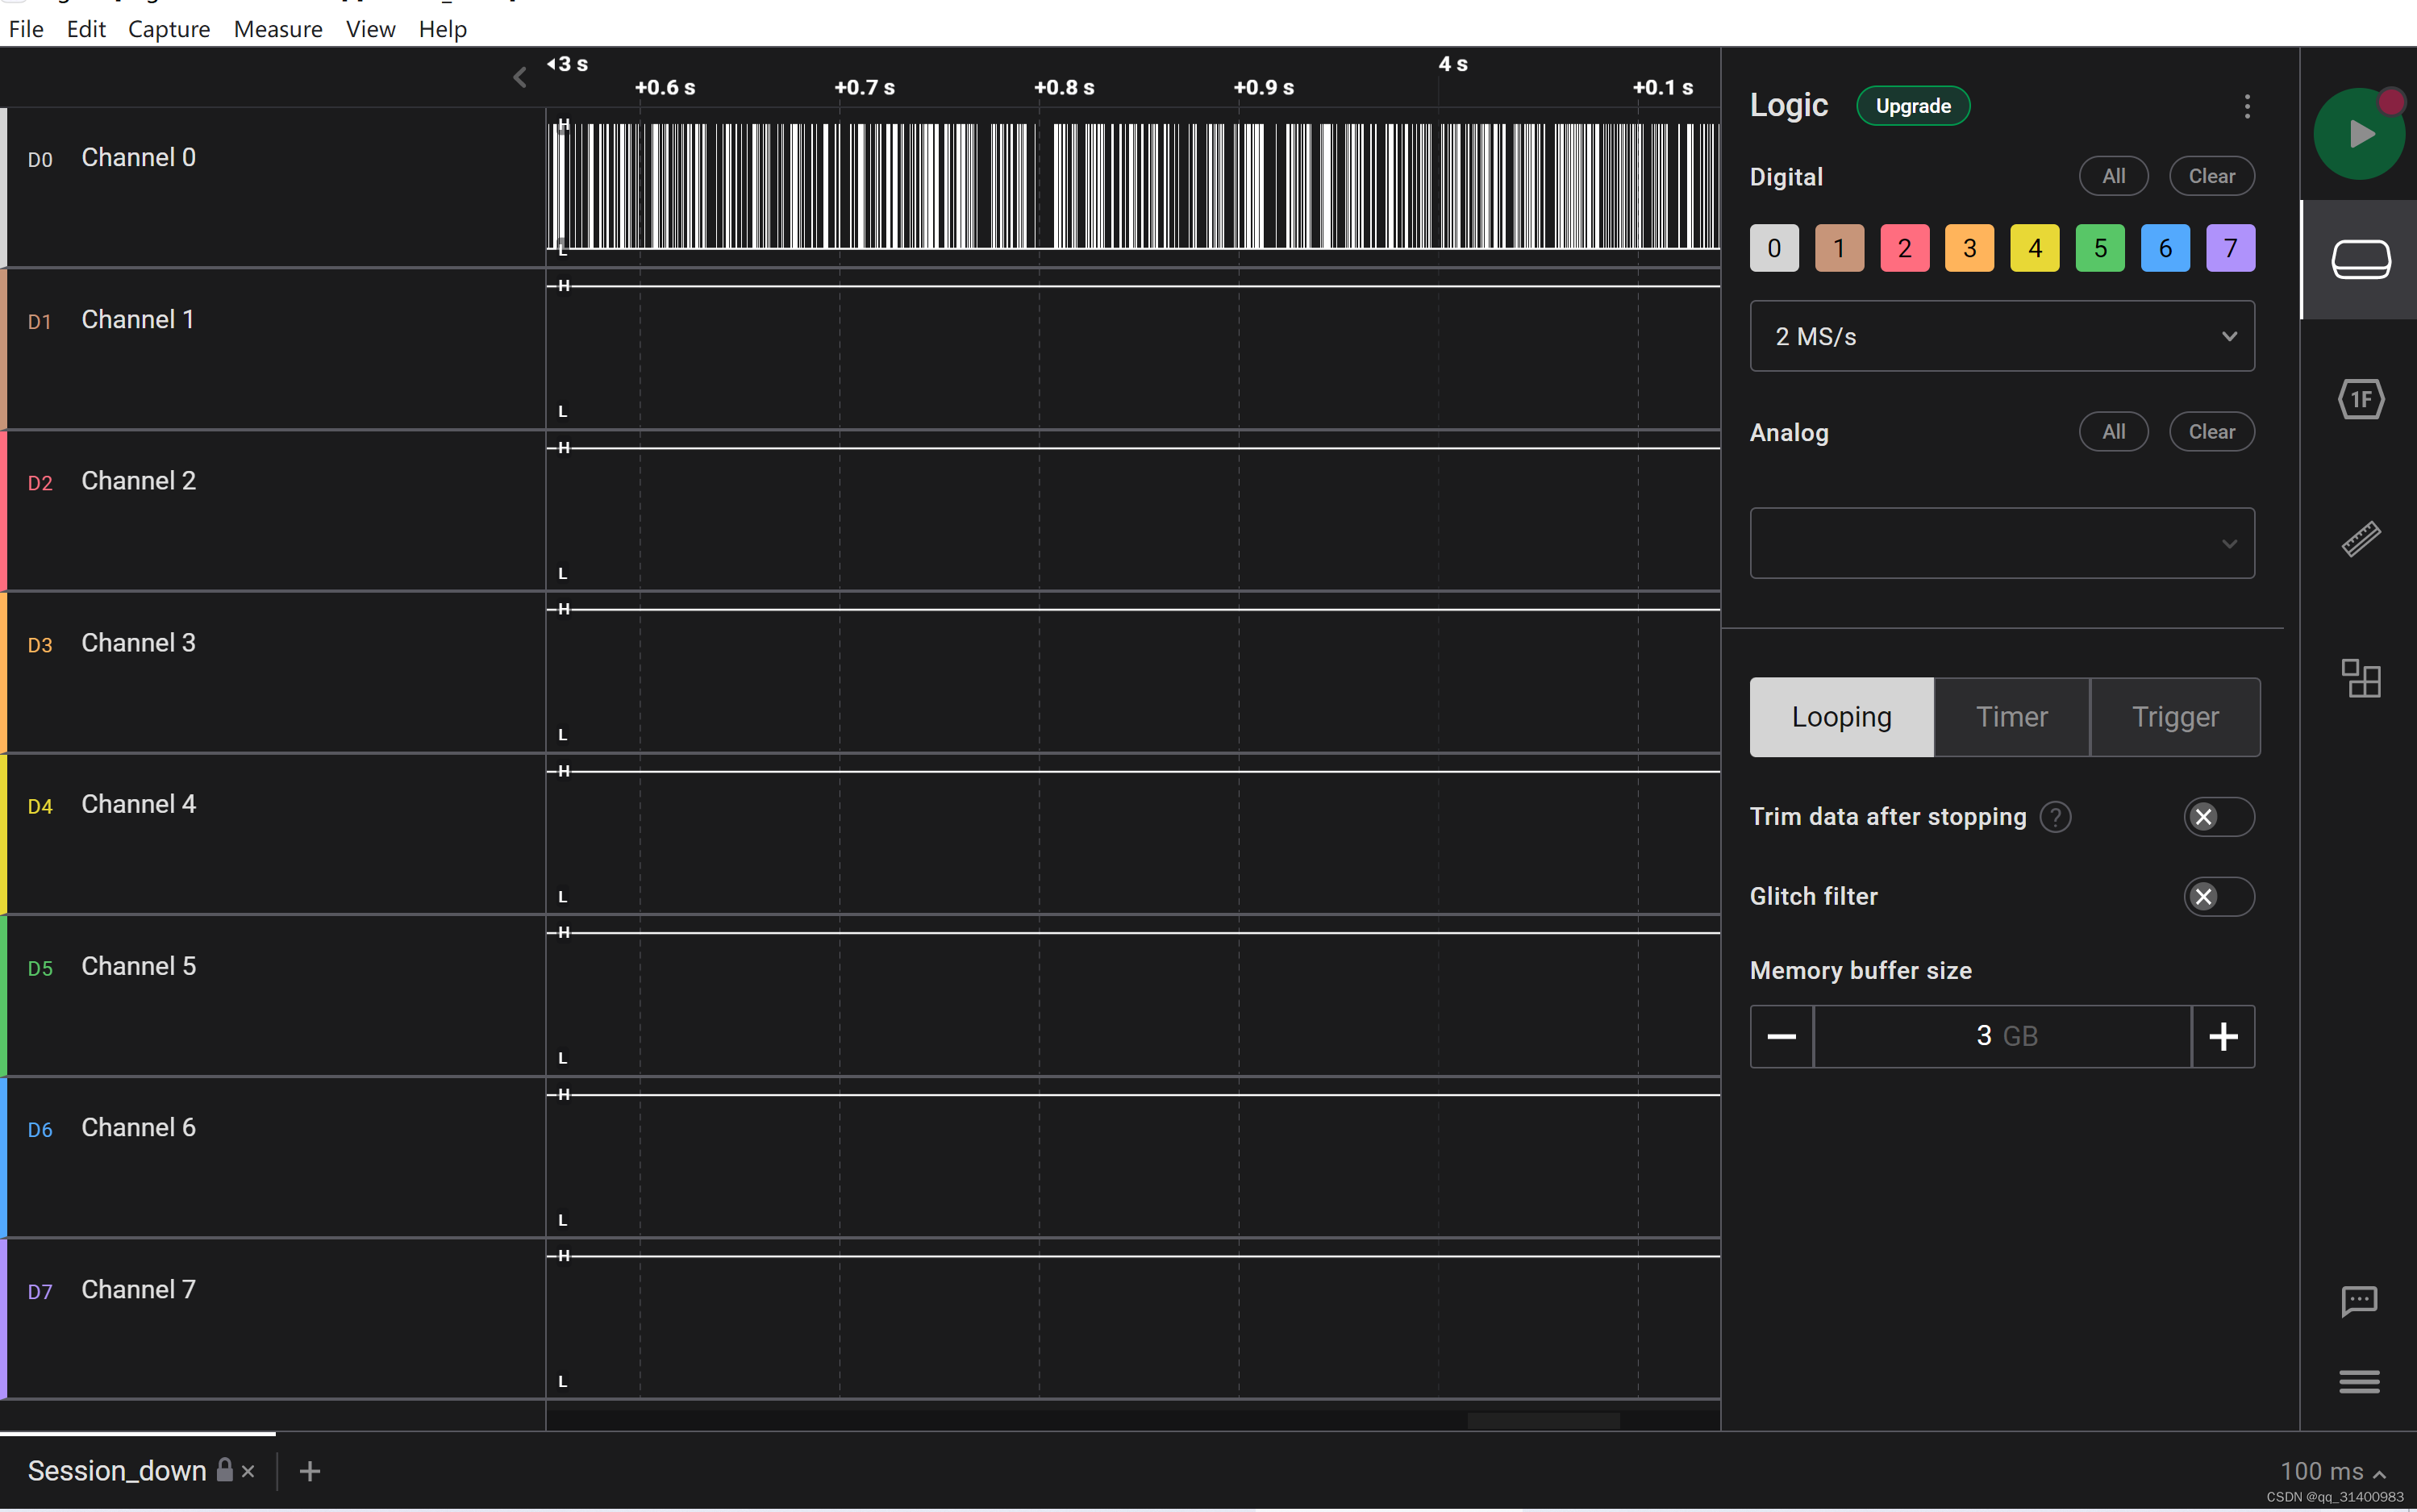Open the Capture menu
2417x1512 pixels.
(x=169, y=29)
